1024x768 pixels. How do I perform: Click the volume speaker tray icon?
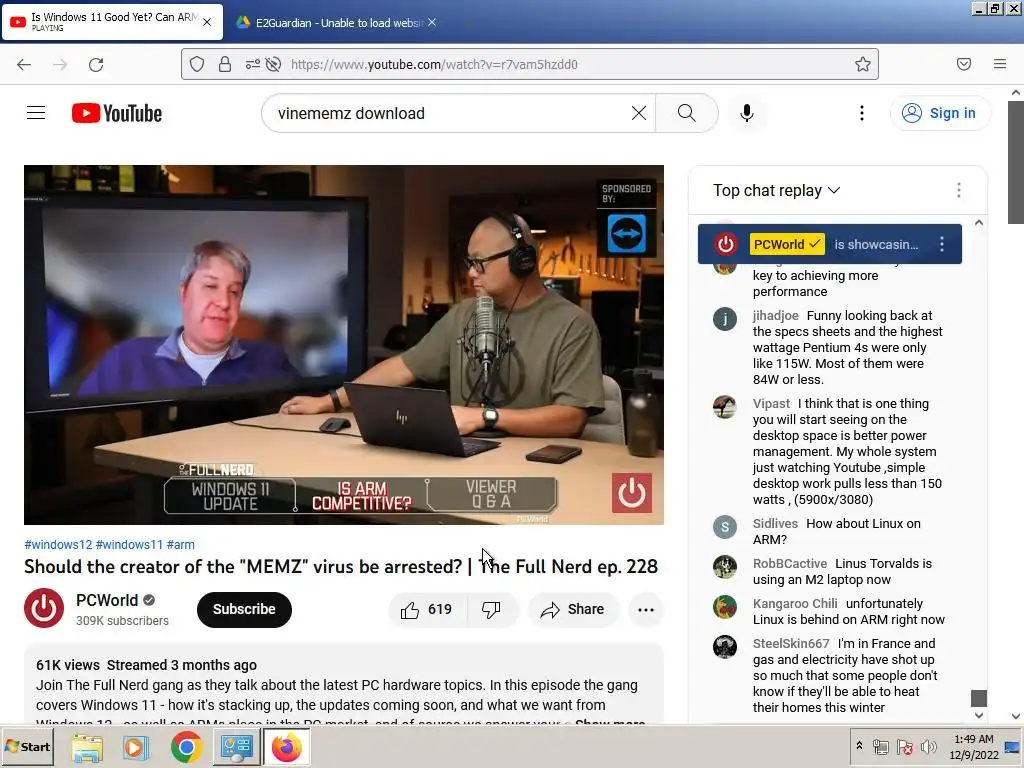point(928,746)
